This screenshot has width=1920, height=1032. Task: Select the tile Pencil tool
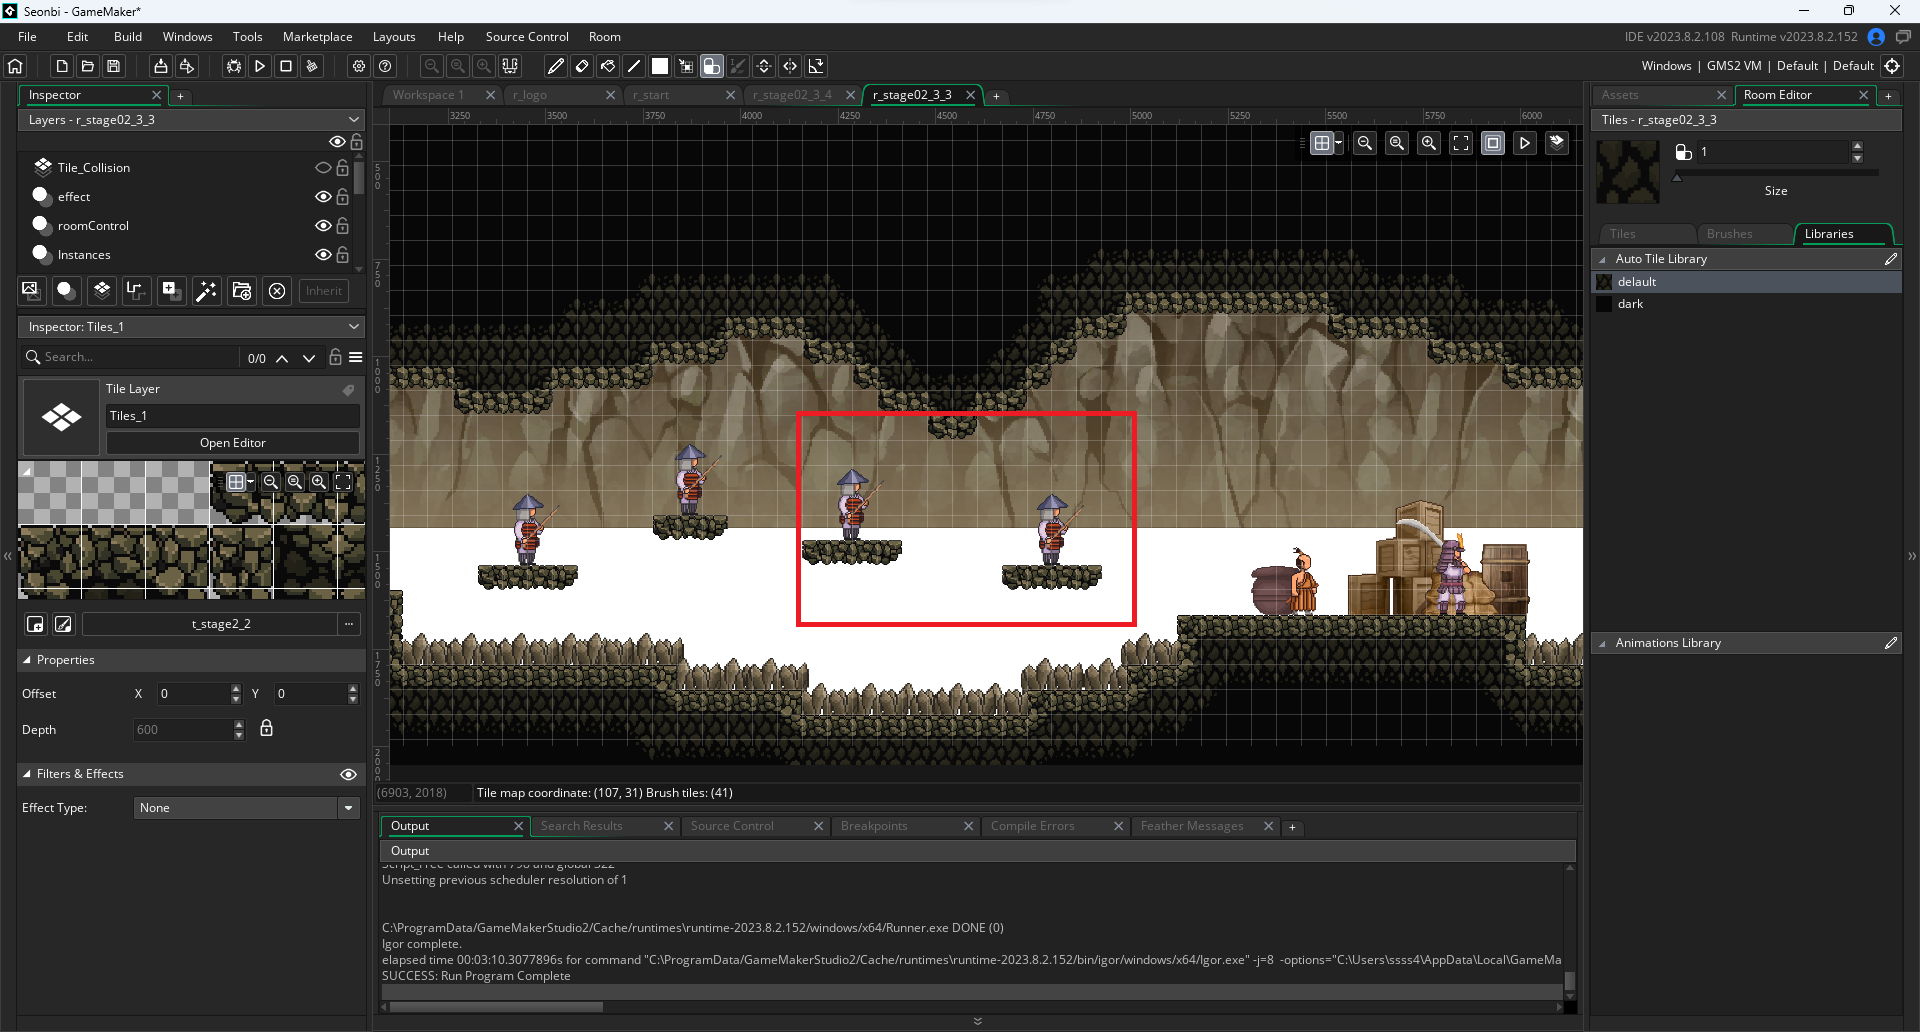tap(556, 66)
